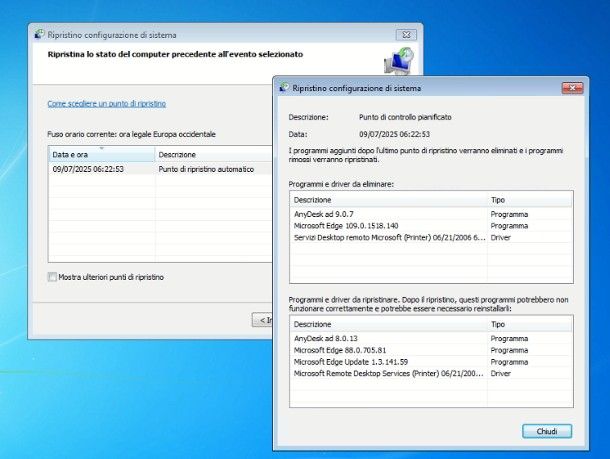Select 'Microsoft Edge Update 1.3.141.59' row
Viewport: 610px width, 459px height.
coord(431,362)
